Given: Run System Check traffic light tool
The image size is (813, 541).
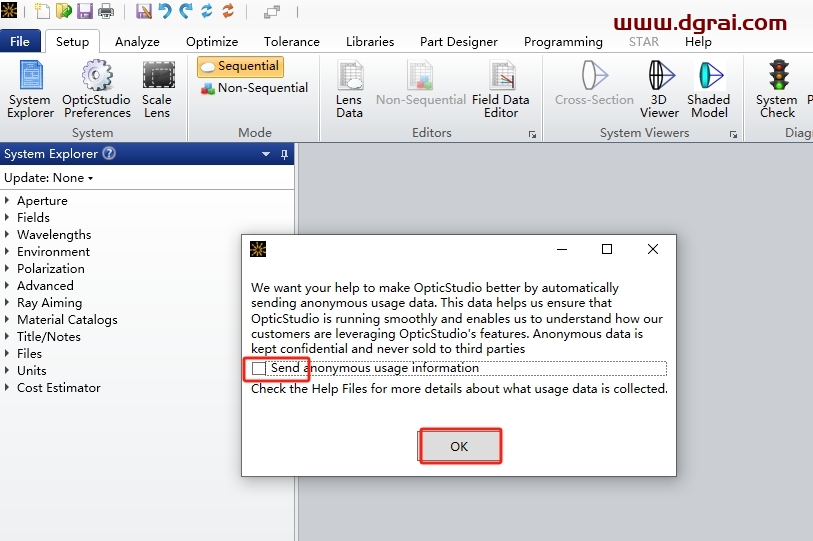Looking at the screenshot, I should coord(777,89).
